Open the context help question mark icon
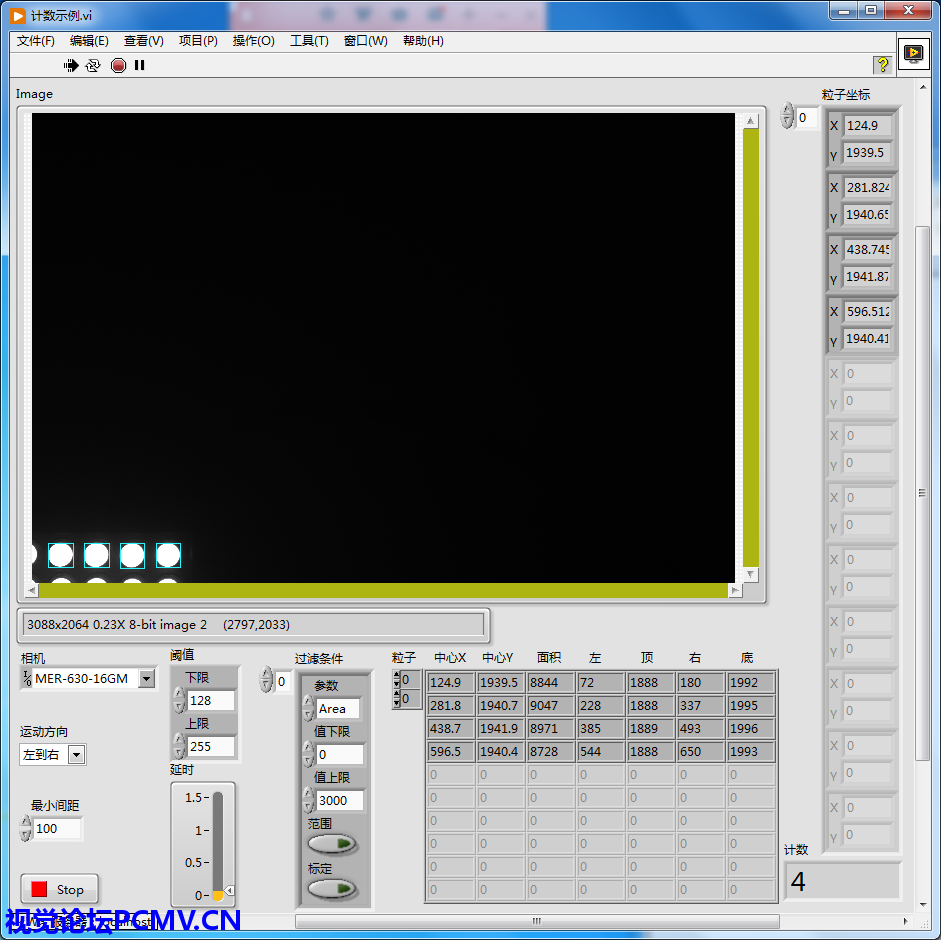 point(882,65)
